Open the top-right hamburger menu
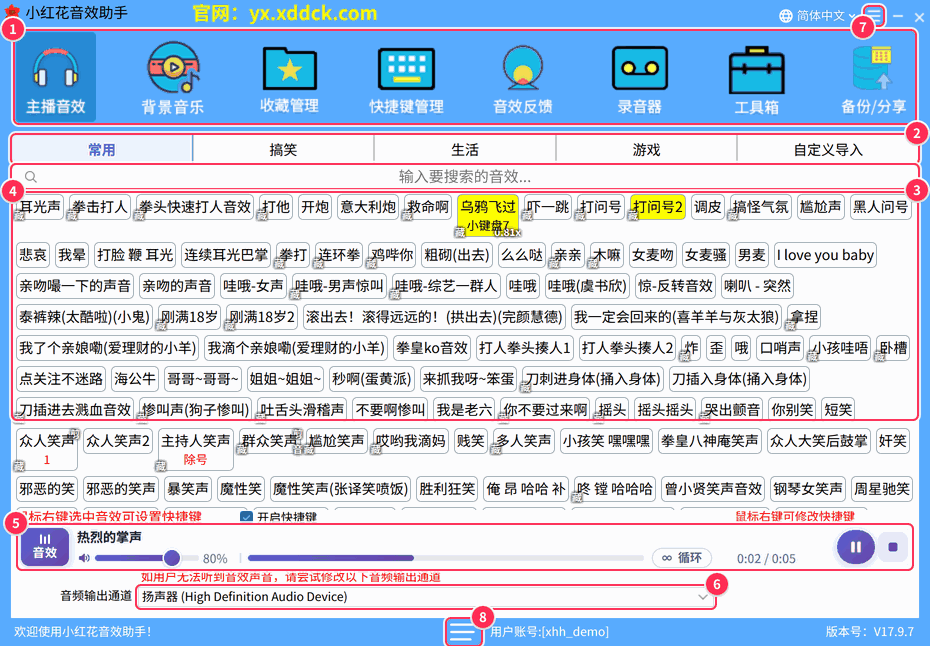This screenshot has width=930, height=646. tap(875, 15)
